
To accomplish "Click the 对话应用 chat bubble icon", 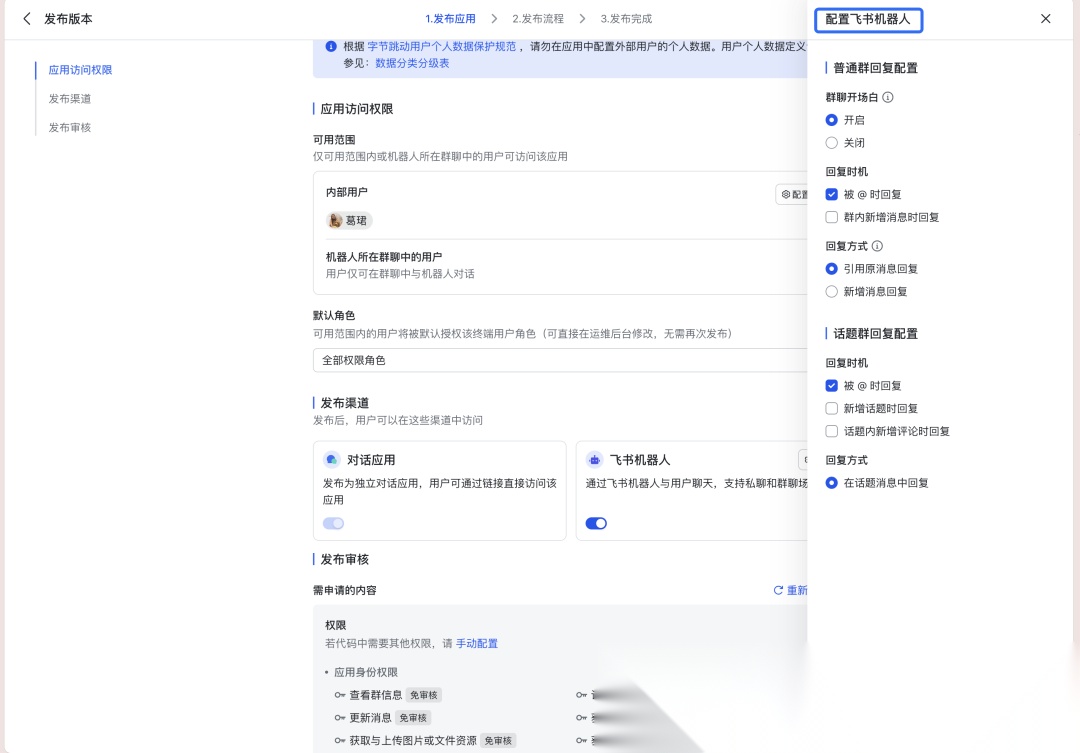I will [332, 460].
